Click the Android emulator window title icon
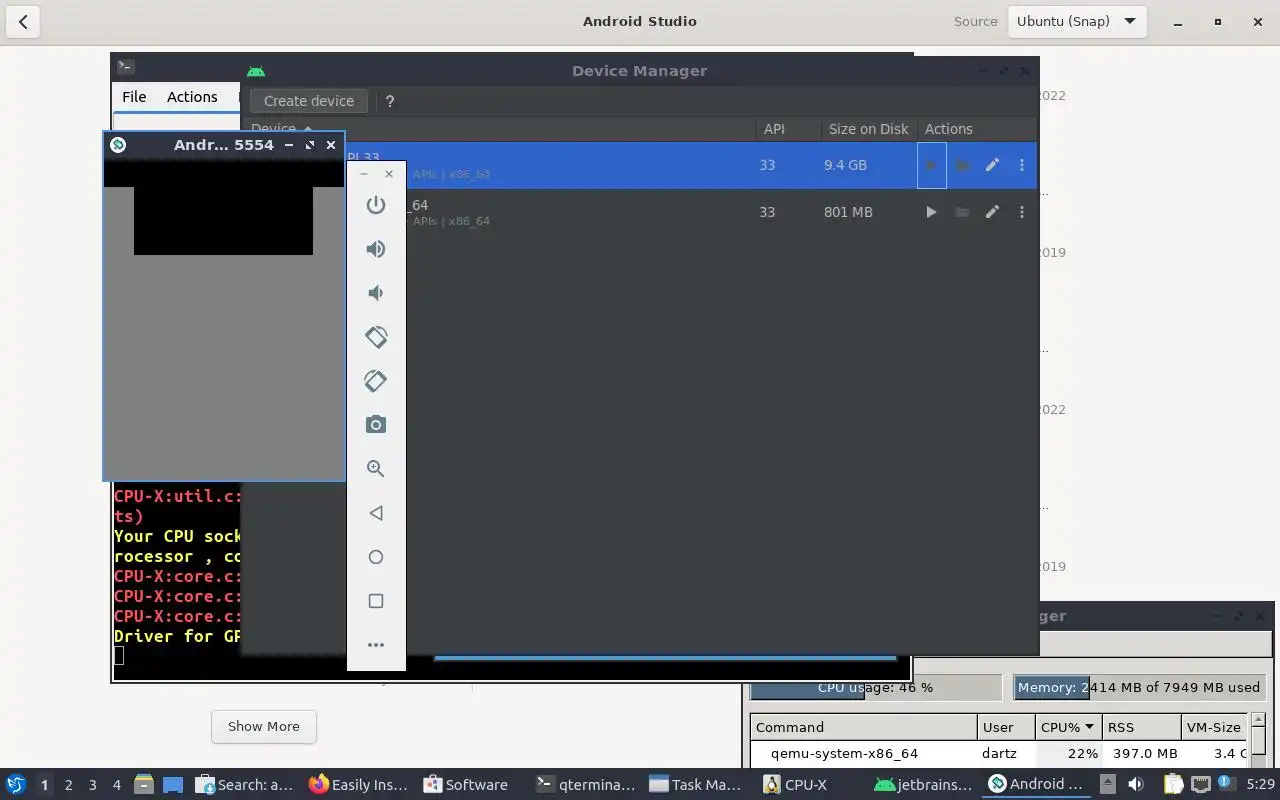1280x800 pixels. point(118,145)
